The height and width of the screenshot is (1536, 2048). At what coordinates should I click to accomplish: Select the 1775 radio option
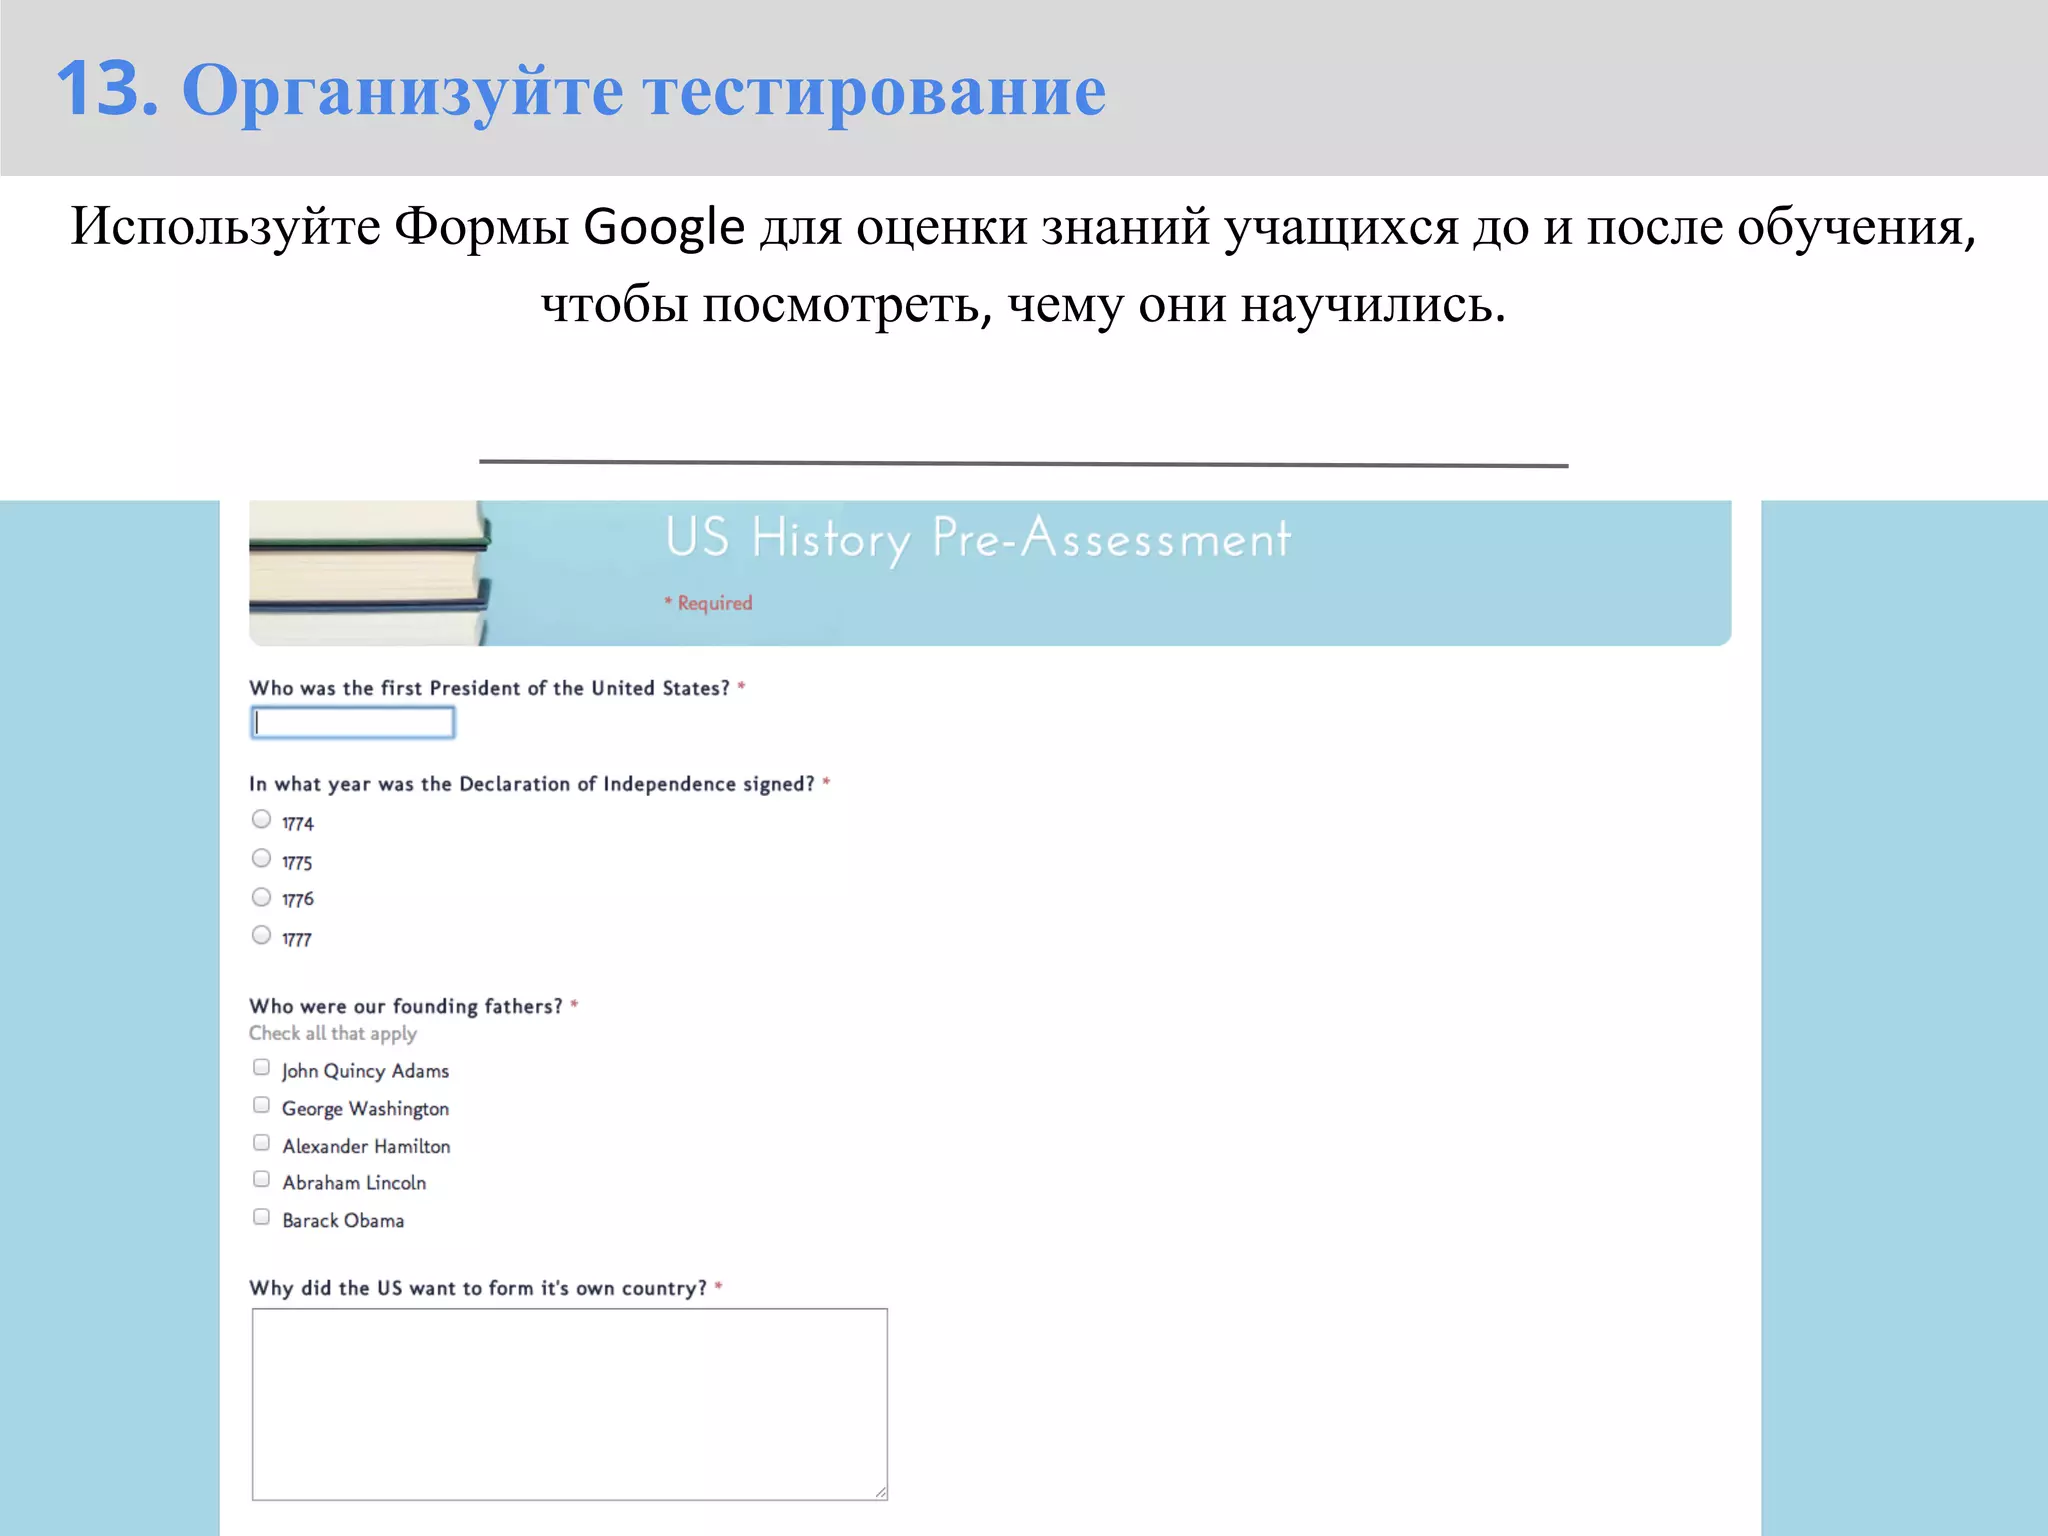(x=261, y=858)
